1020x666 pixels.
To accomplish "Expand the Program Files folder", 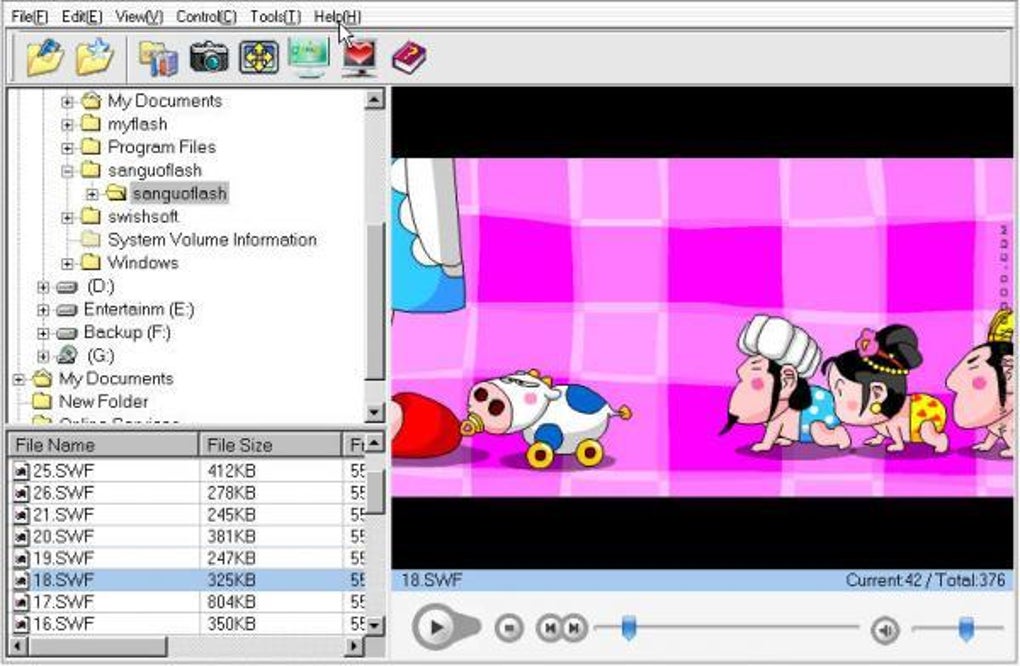I will (x=66, y=148).
